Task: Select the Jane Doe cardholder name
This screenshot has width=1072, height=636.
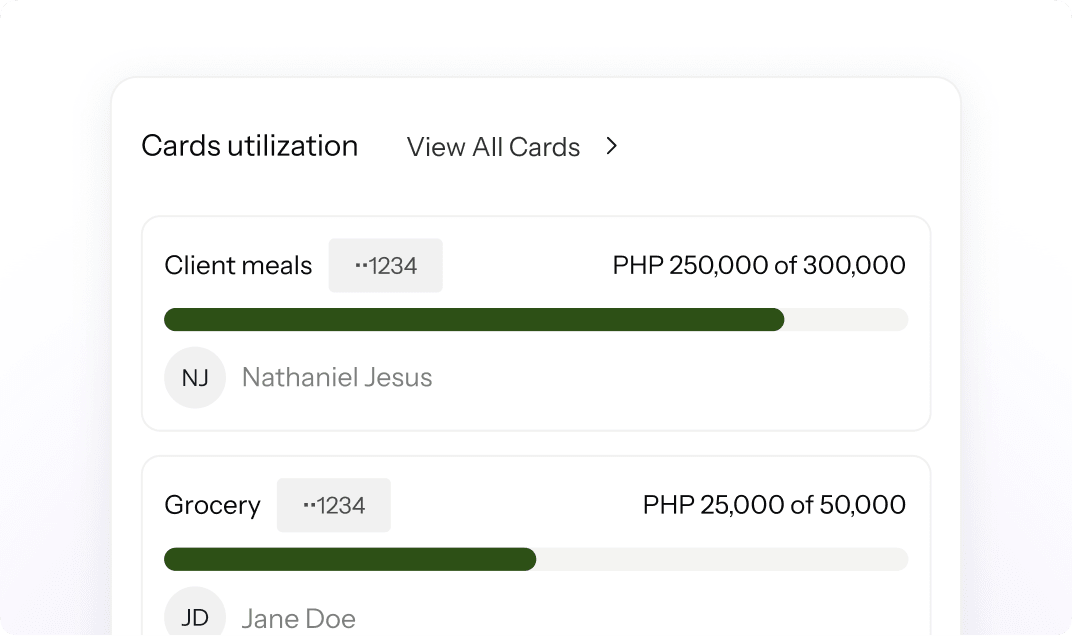Action: [298, 619]
